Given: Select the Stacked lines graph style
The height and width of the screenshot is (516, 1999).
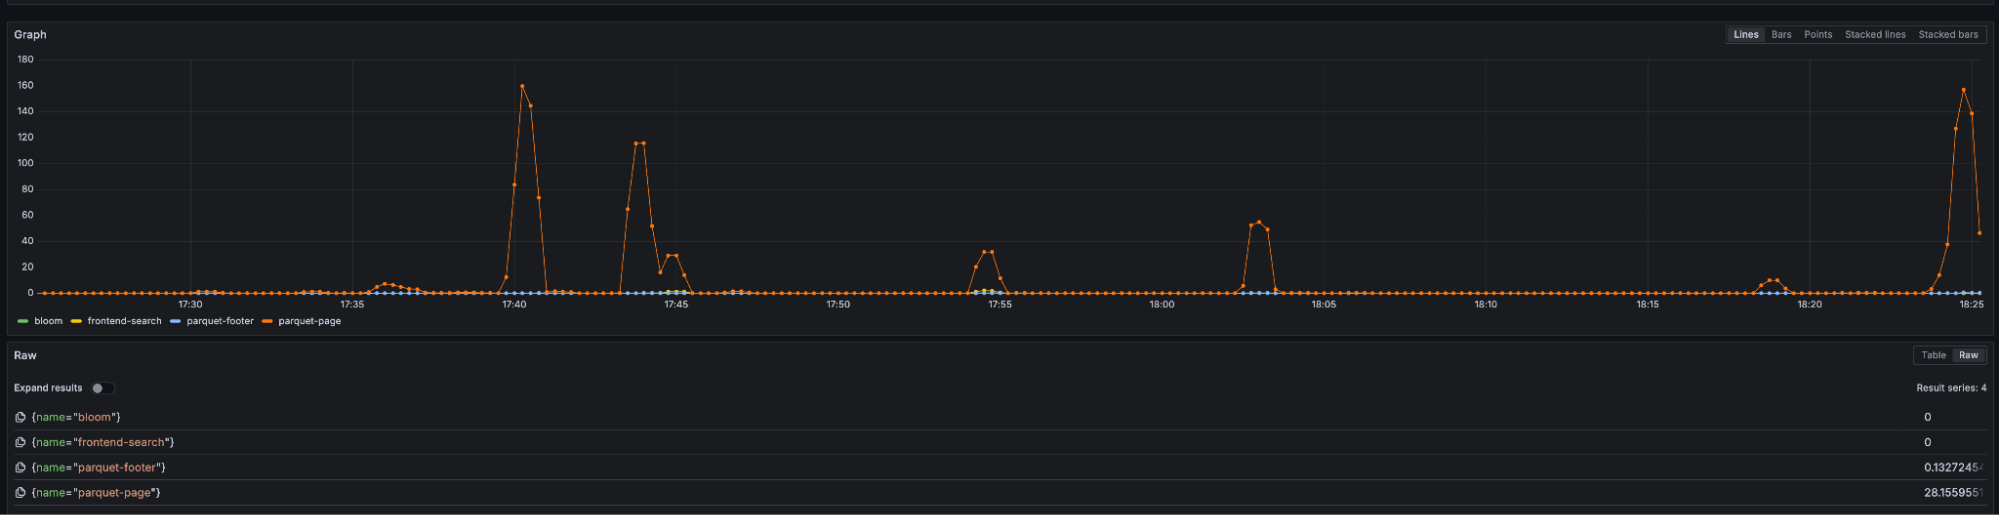Looking at the screenshot, I should click(1874, 34).
